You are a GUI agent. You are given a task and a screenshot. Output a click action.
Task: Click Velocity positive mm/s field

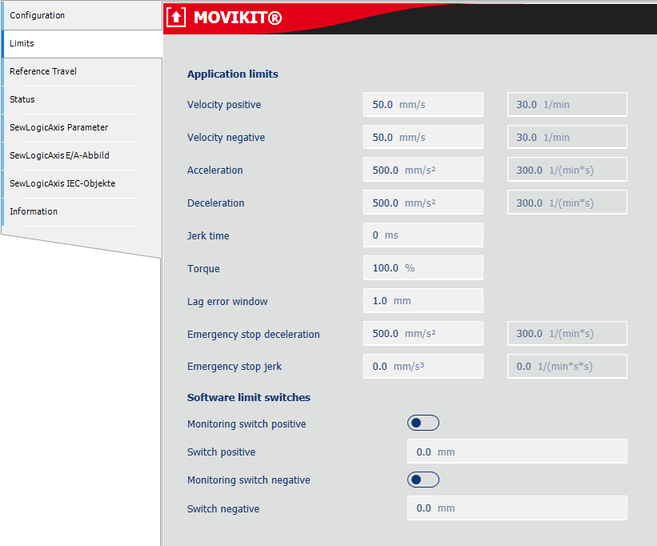pos(423,105)
